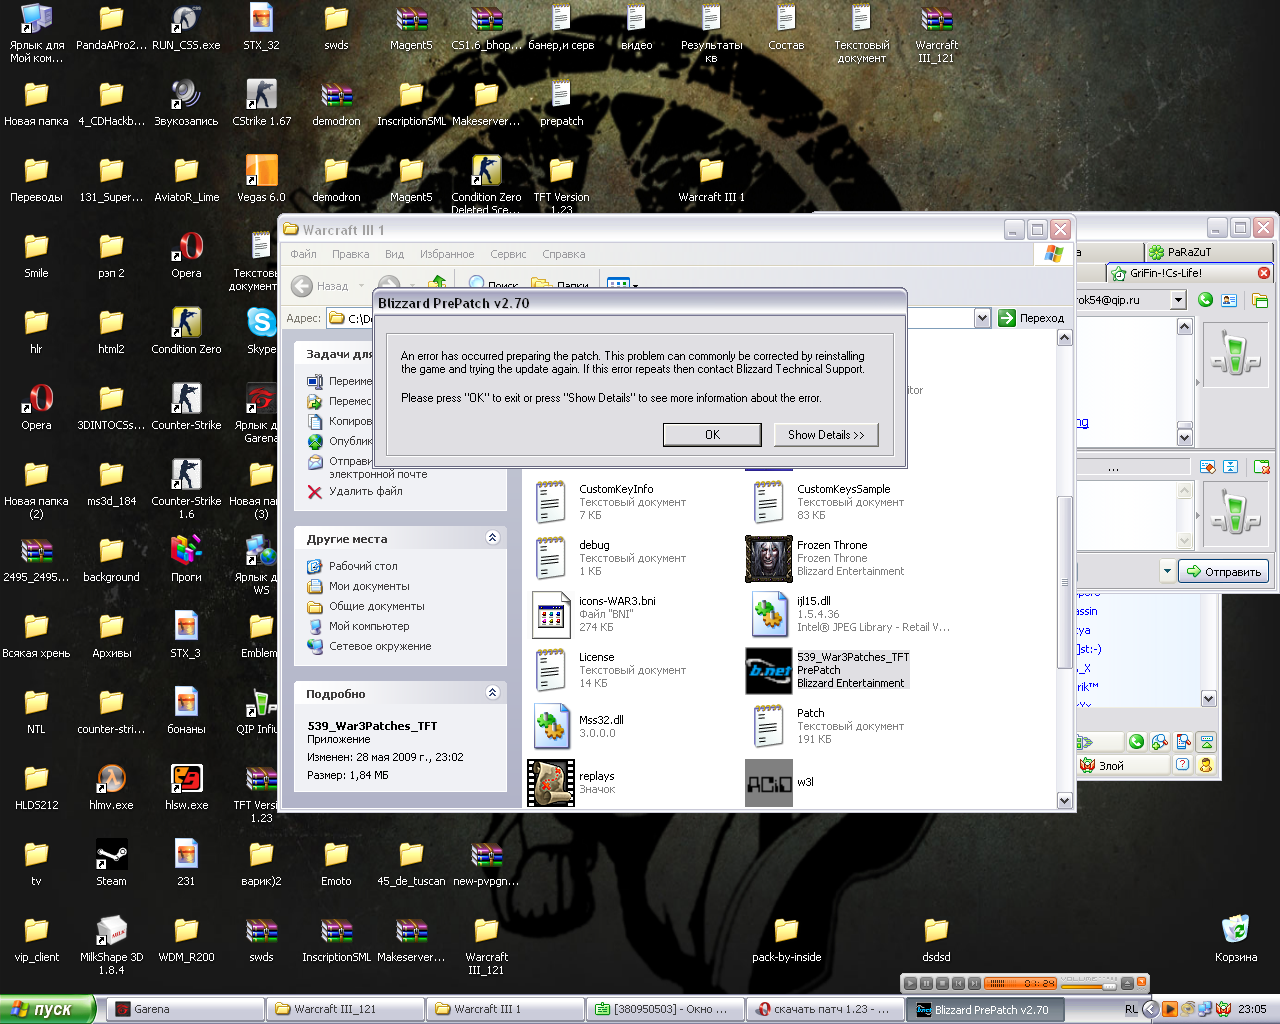Select the Mss32.dll file icon
Image resolution: width=1280 pixels, height=1024 pixels.
pyautogui.click(x=551, y=726)
